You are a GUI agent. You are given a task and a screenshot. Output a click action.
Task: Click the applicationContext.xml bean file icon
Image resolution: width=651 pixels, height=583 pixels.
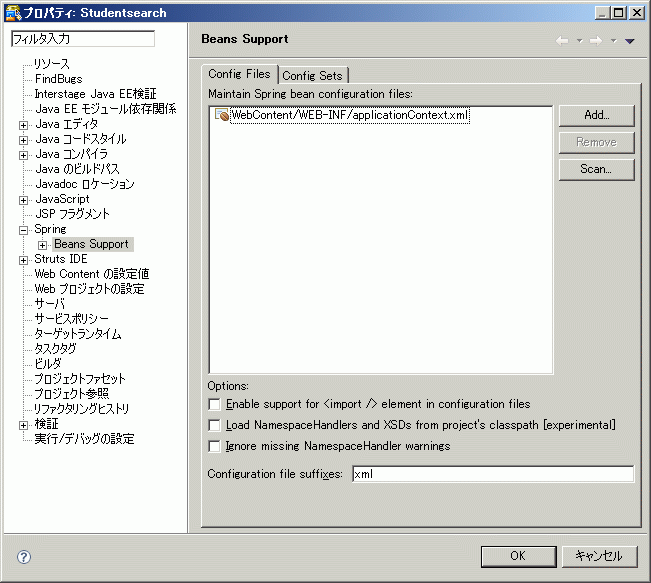222,115
